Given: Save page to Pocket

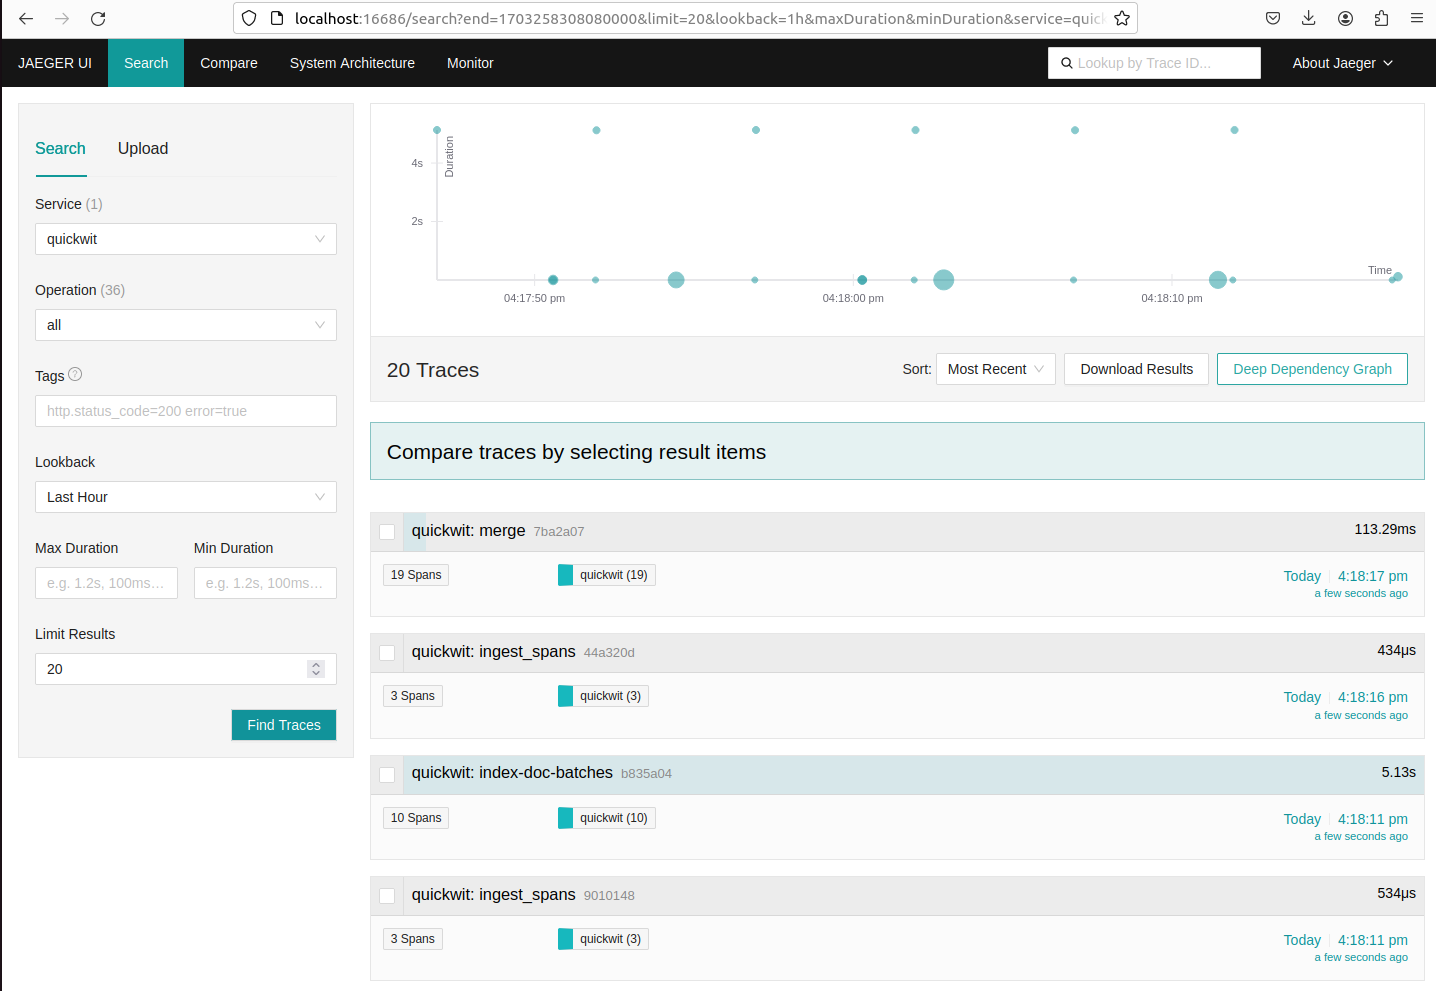Looking at the screenshot, I should pos(1273,18).
